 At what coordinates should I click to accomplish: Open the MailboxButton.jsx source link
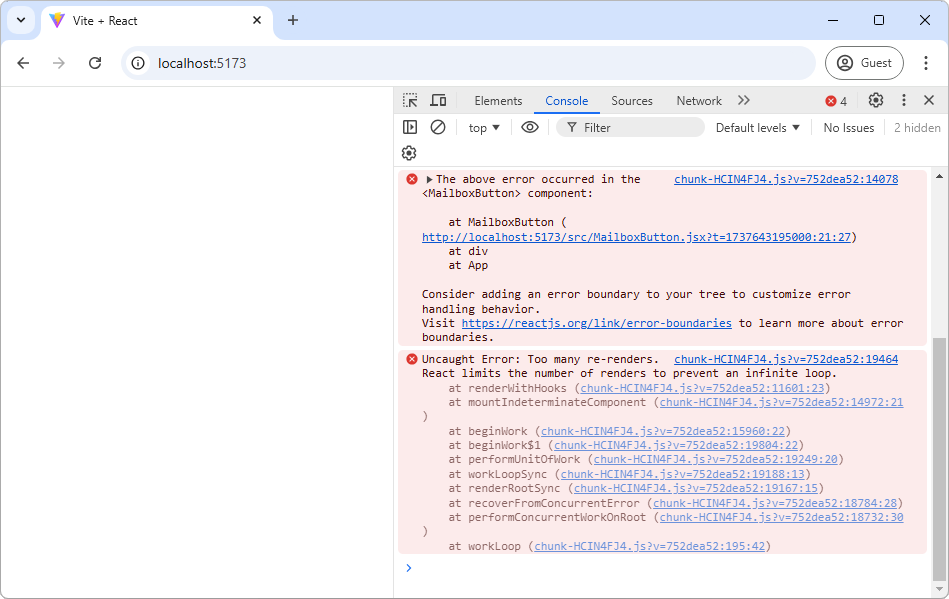[x=636, y=237]
